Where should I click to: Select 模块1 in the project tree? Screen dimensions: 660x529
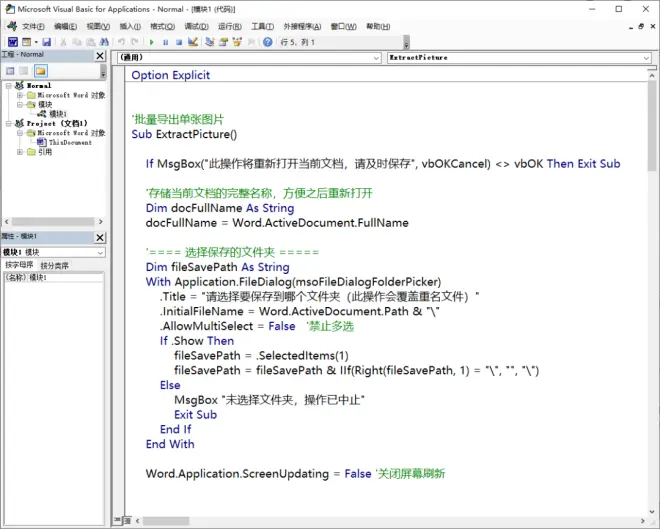tap(57, 114)
